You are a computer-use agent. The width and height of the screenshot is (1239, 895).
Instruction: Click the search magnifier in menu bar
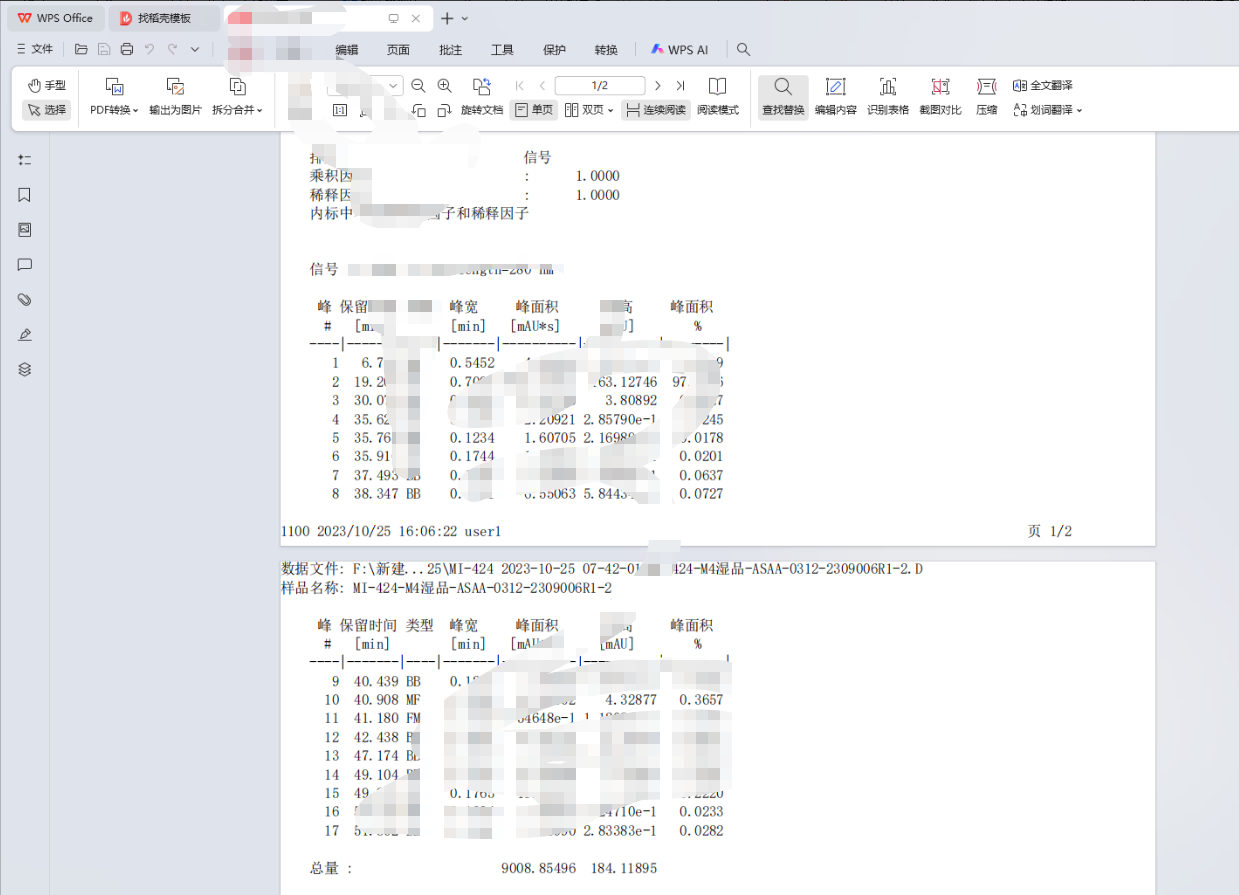(x=743, y=49)
